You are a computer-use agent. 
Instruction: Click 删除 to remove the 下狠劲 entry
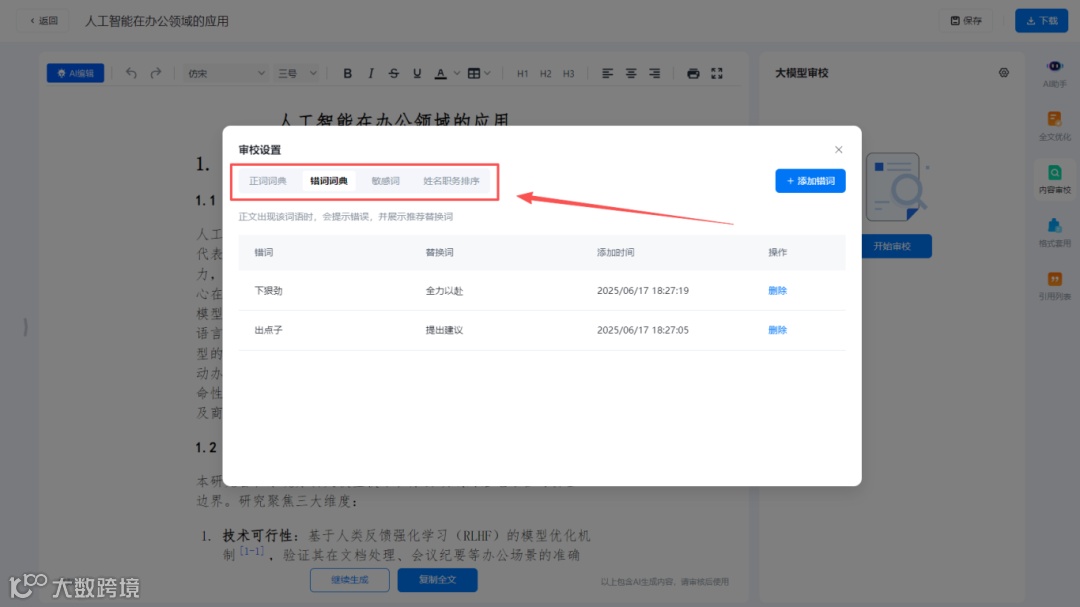[778, 291]
